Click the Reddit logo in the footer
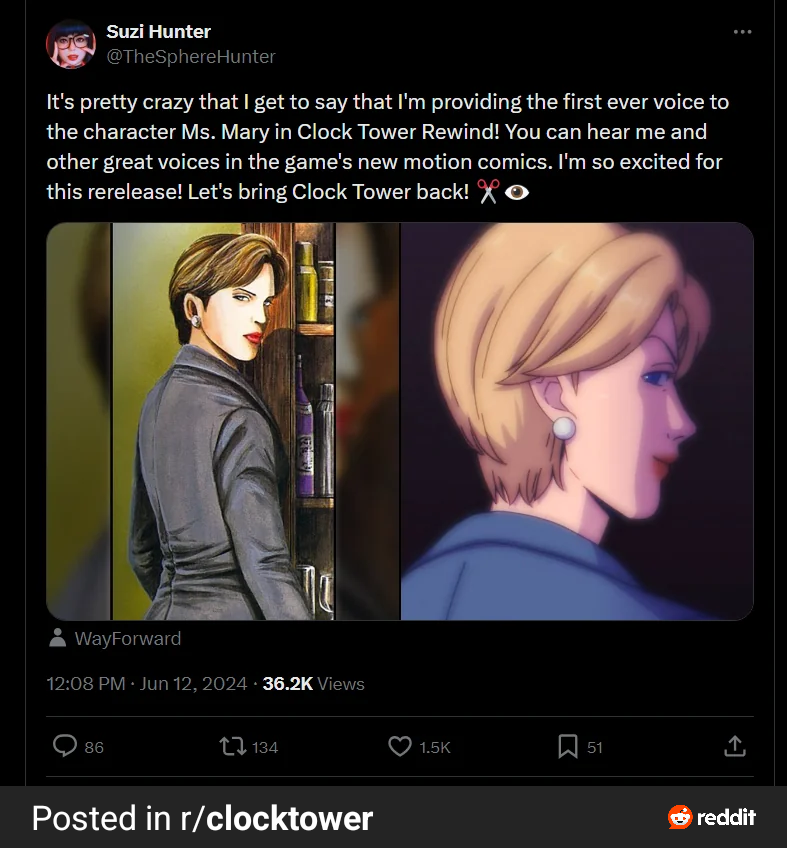This screenshot has height=848, width=787. 711,818
